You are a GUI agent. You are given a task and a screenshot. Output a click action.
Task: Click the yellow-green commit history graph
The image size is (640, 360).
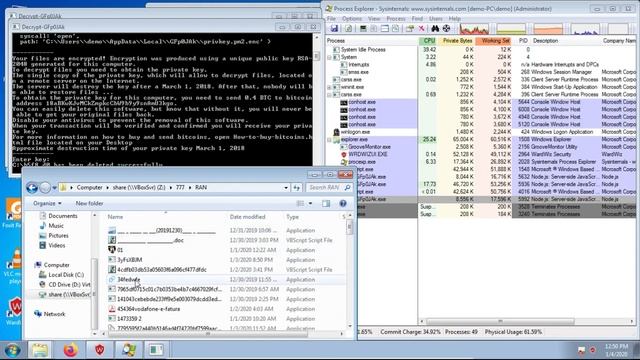coord(511,29)
